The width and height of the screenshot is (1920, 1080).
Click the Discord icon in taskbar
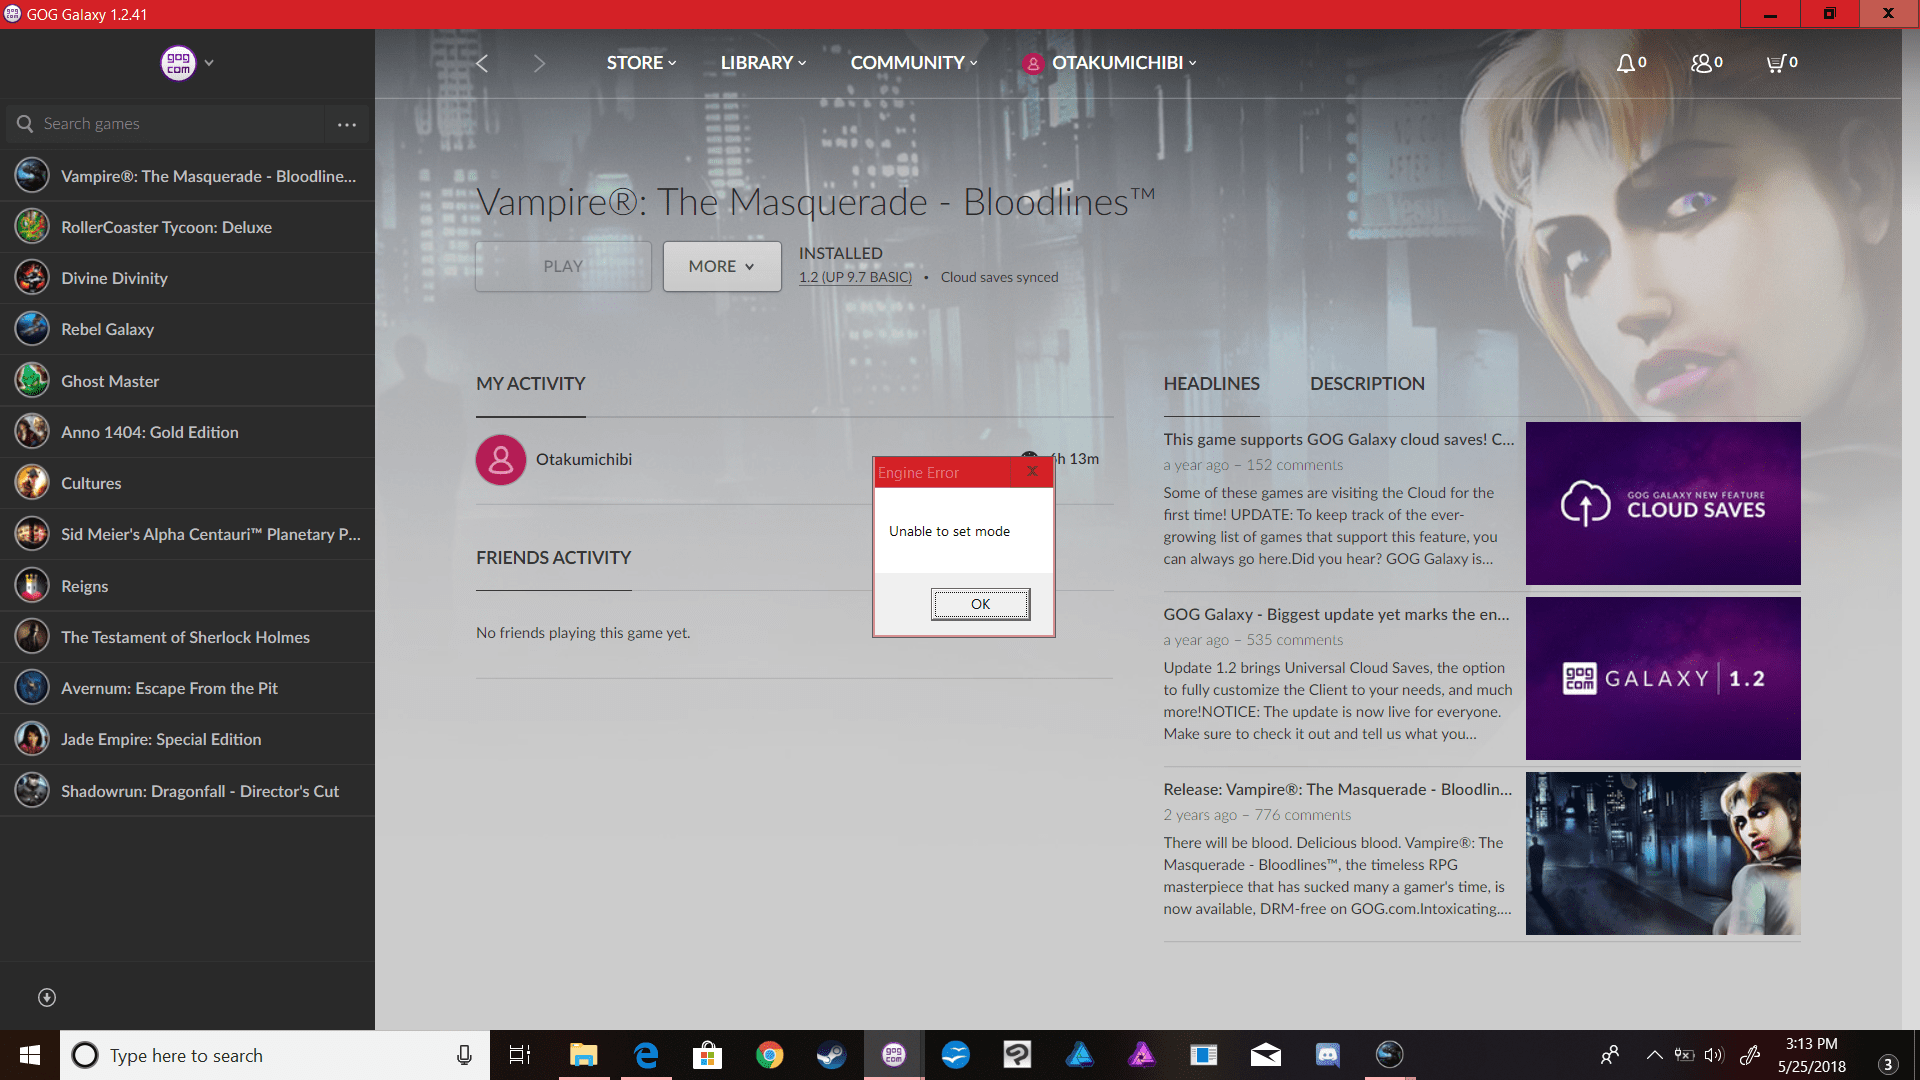point(1327,1054)
